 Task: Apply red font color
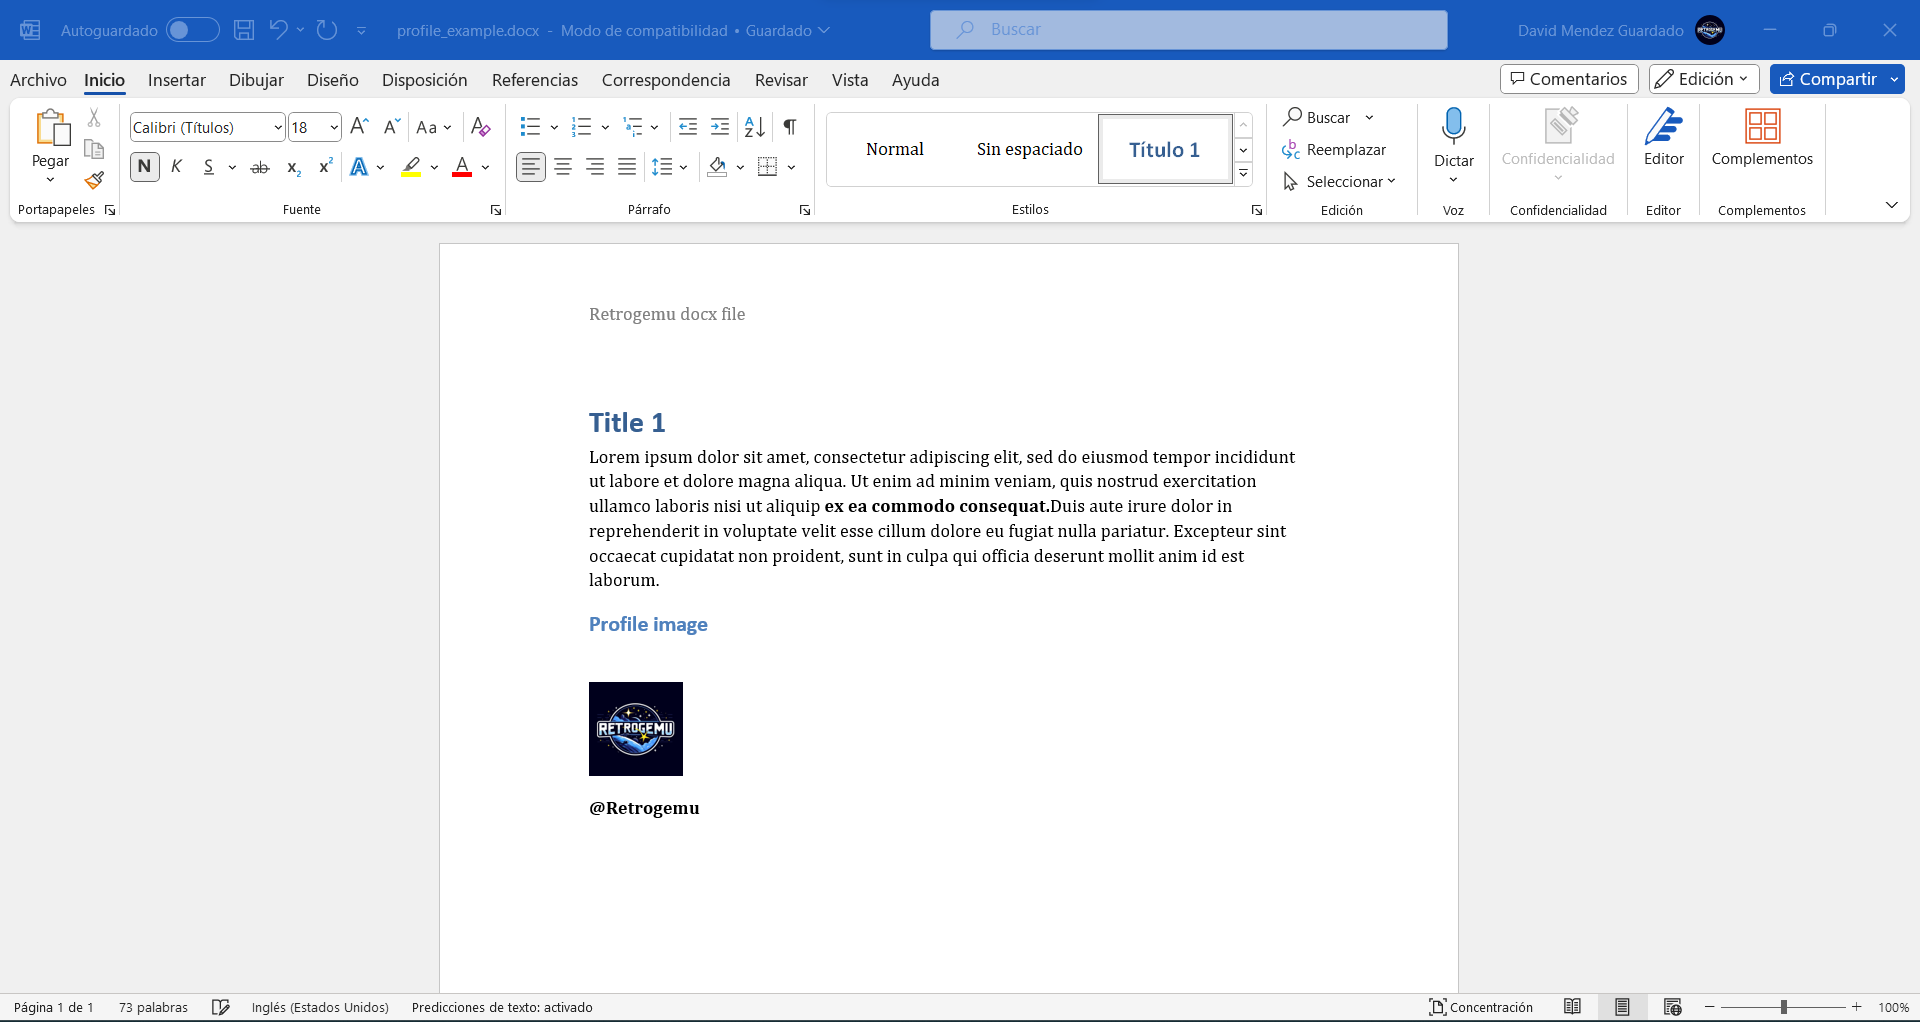pyautogui.click(x=462, y=167)
